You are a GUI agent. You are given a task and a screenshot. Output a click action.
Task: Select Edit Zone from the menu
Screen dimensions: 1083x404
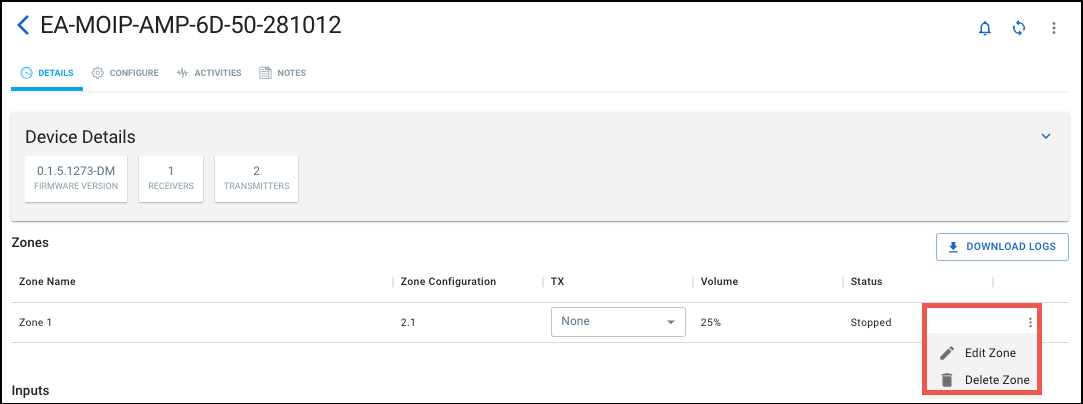990,353
